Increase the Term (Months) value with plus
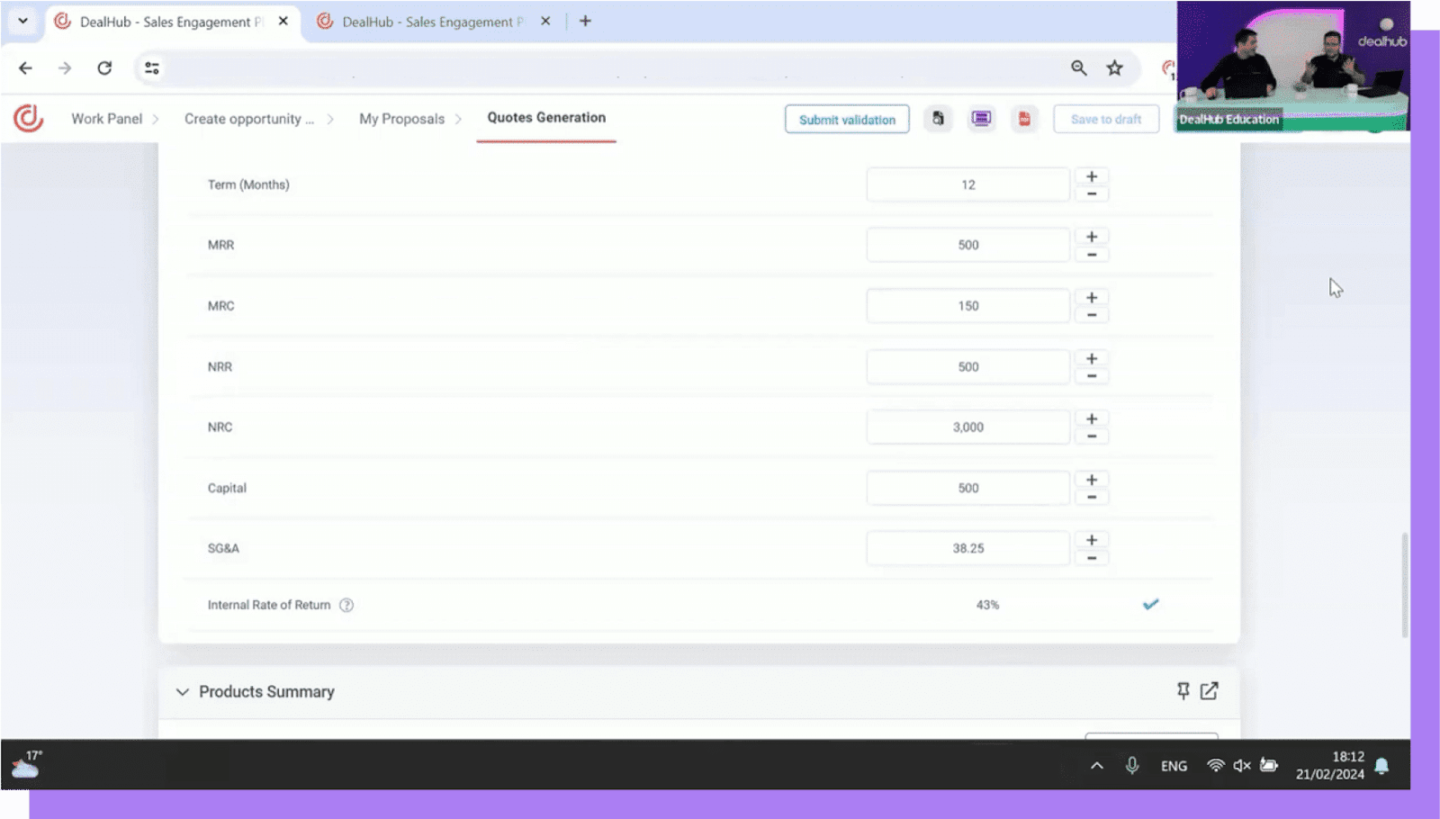 coord(1091,176)
